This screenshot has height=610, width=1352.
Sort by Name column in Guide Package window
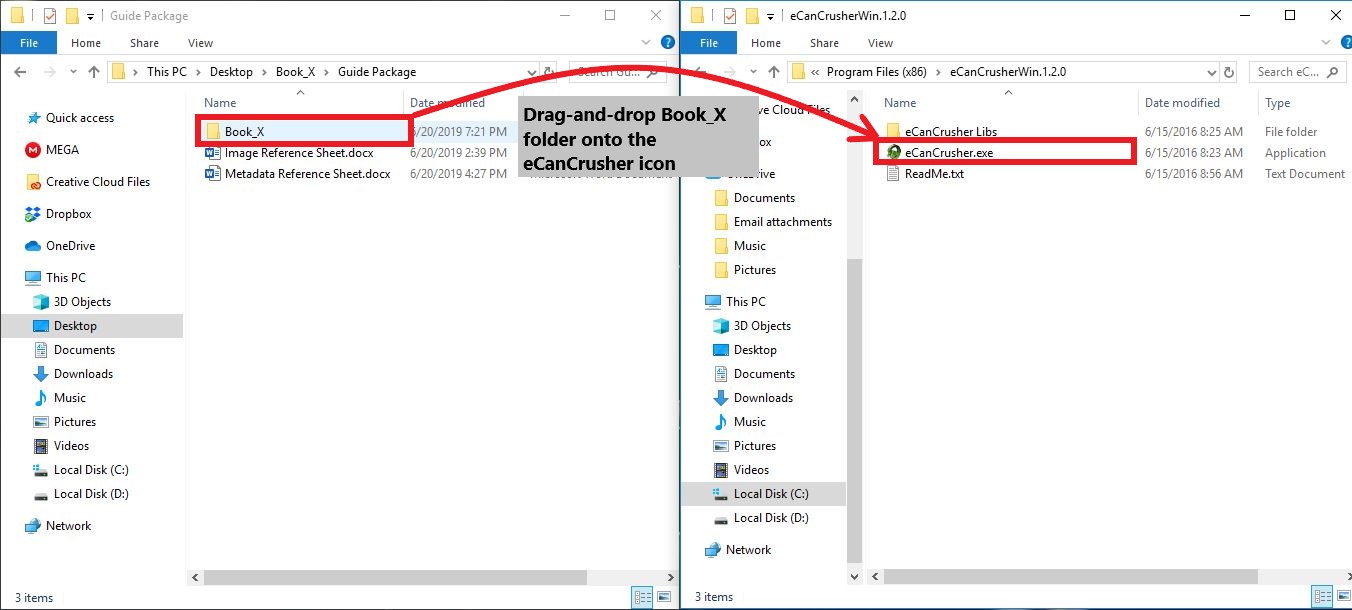pos(220,103)
